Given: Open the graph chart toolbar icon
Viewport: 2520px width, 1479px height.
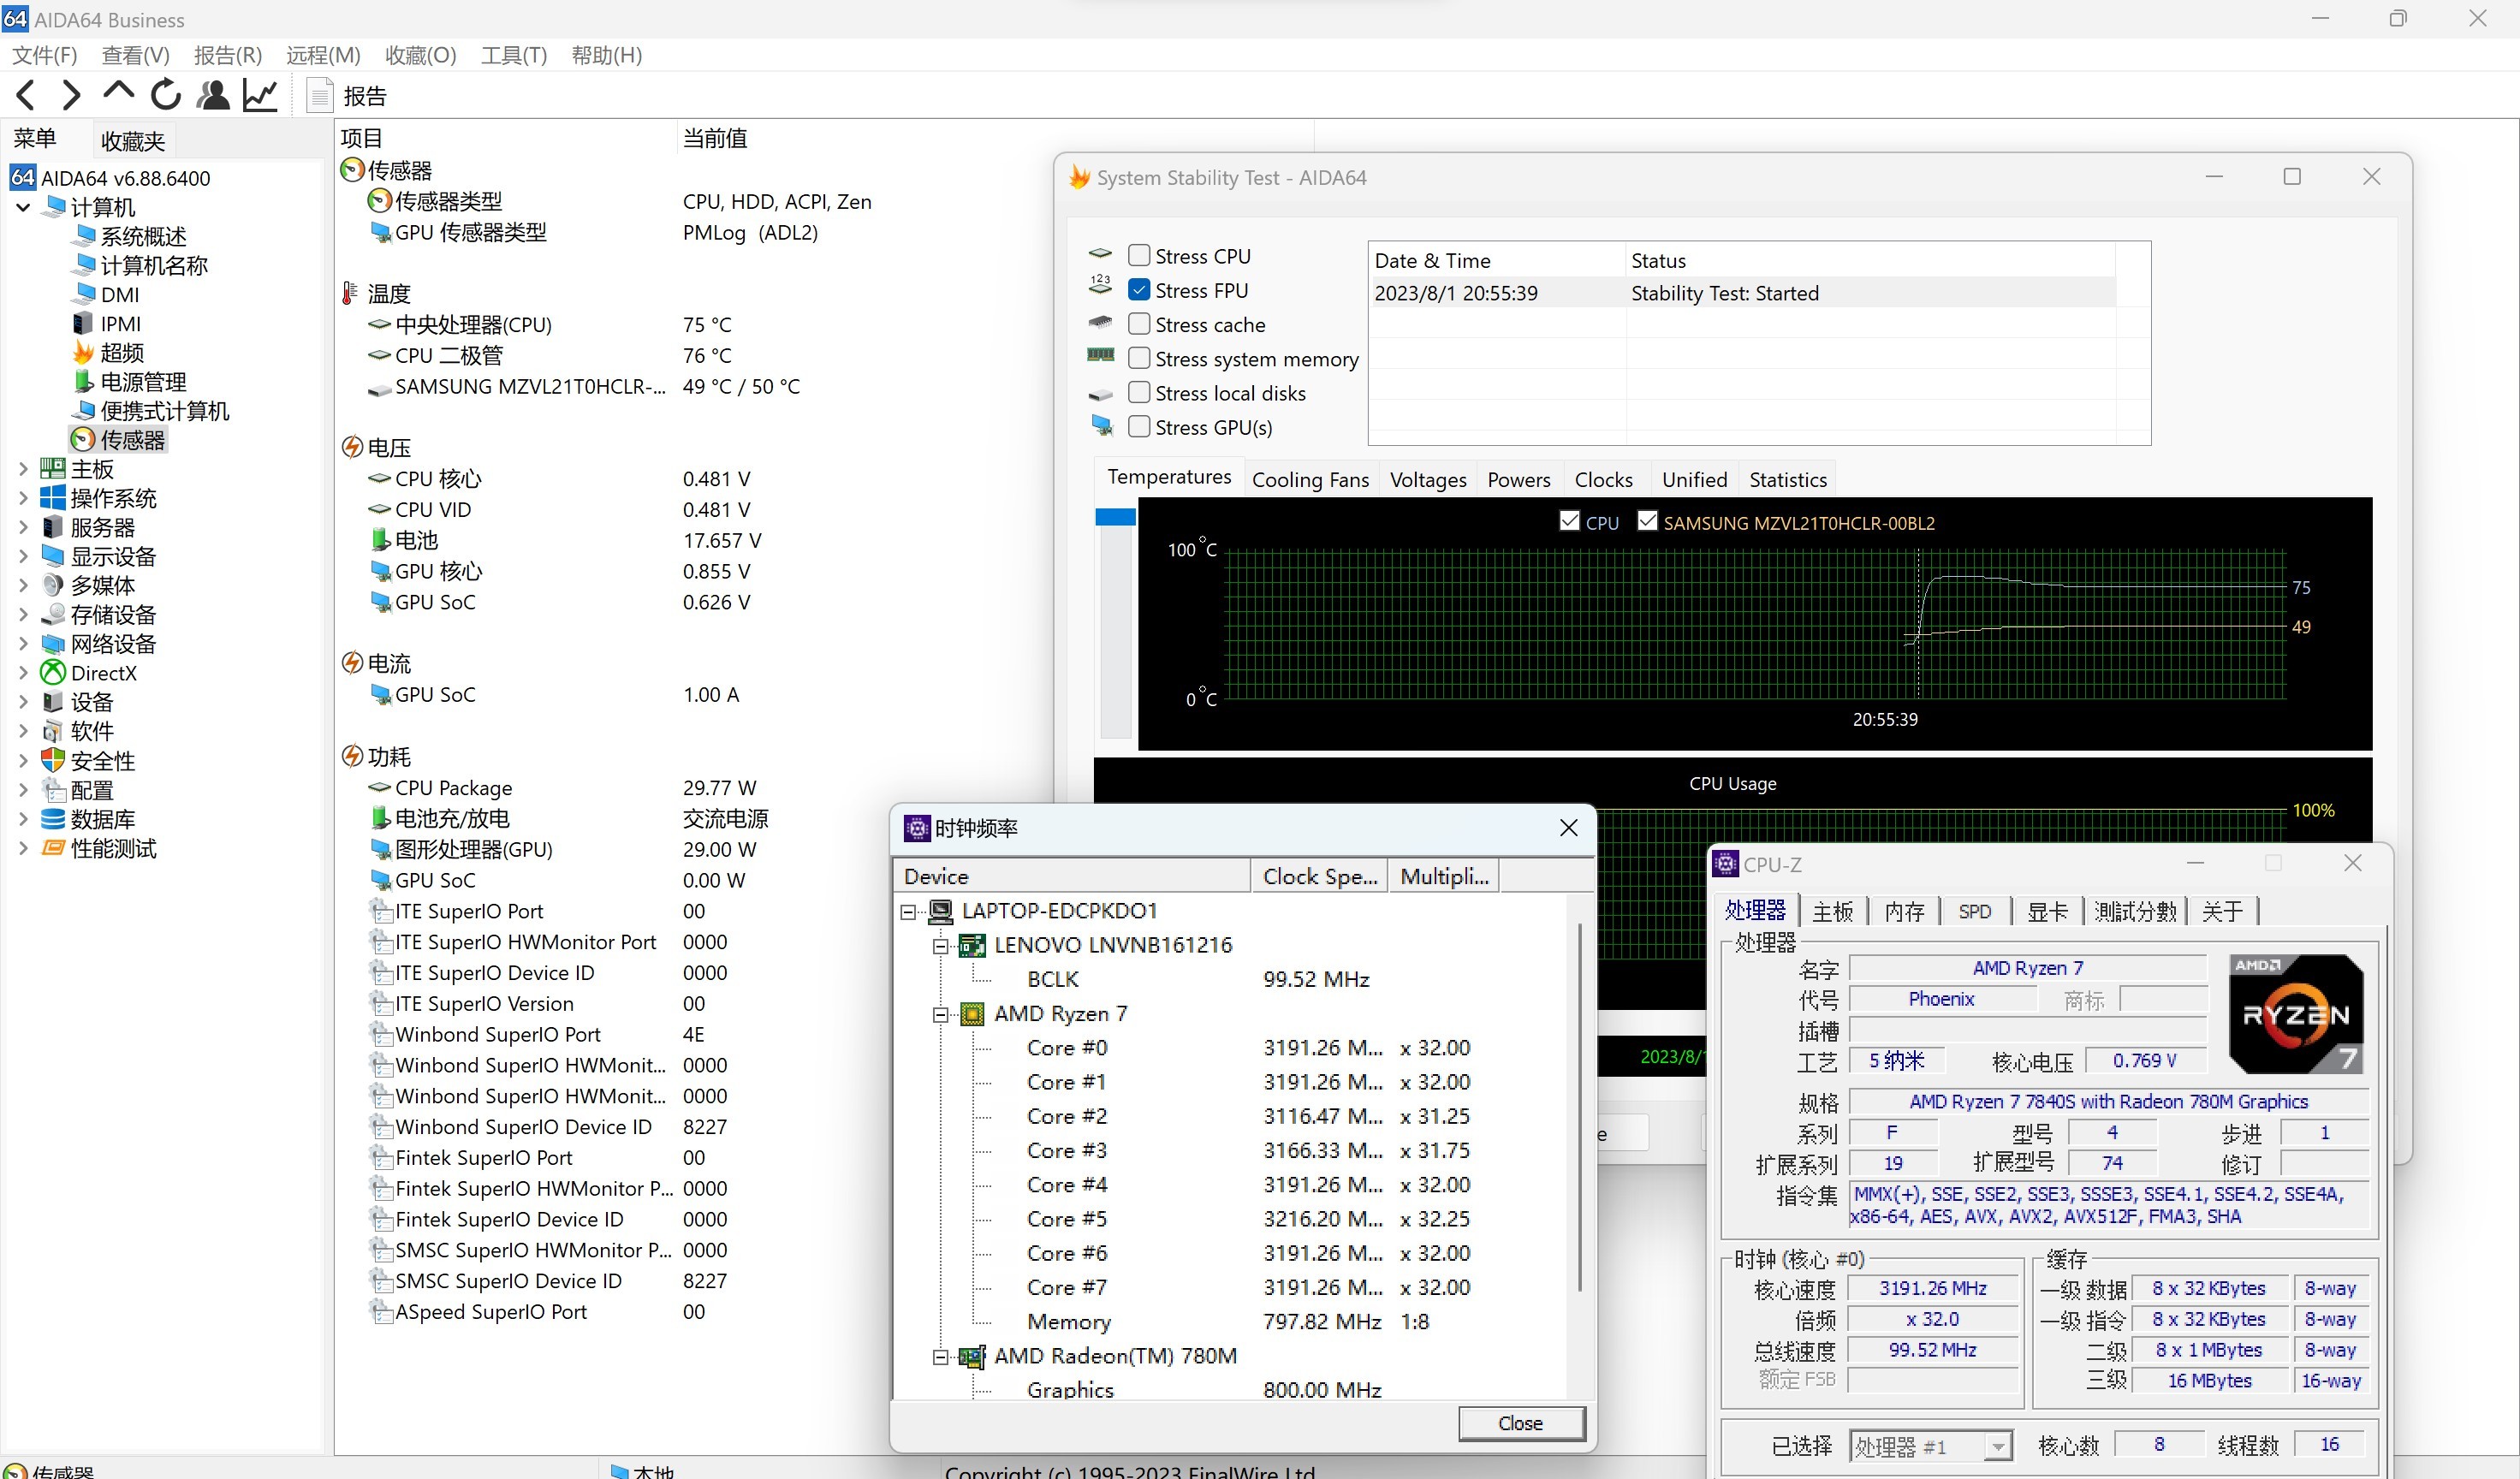Looking at the screenshot, I should click(260, 96).
